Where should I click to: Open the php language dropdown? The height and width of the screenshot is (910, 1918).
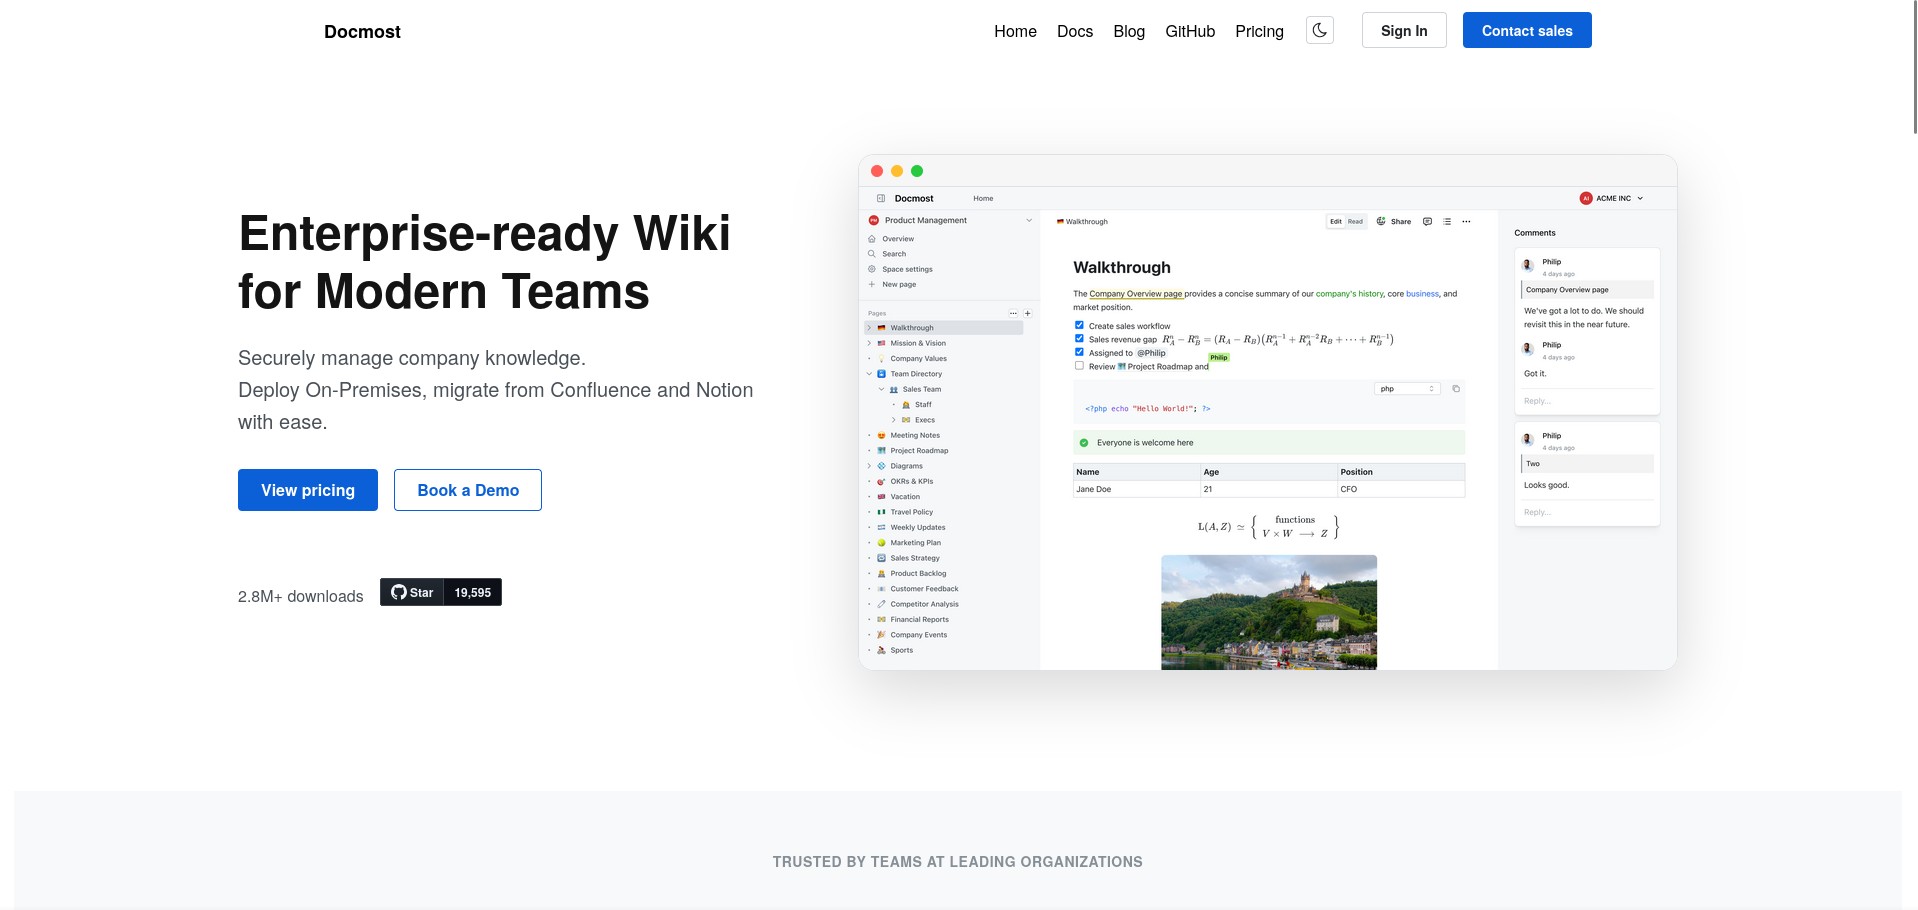[x=1407, y=389]
